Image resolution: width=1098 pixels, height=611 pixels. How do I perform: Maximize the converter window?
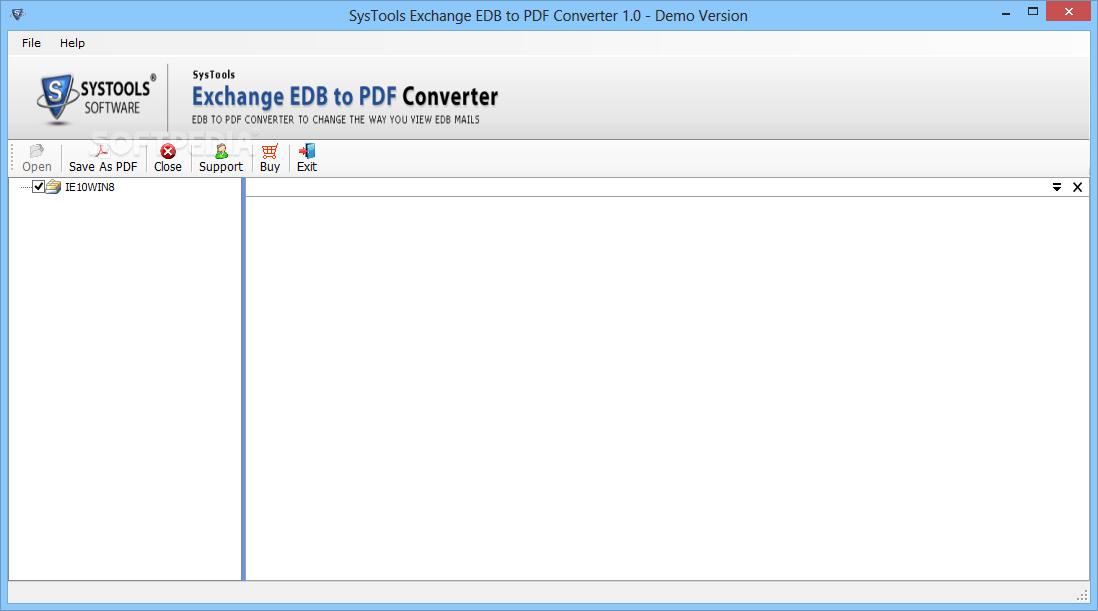(1033, 12)
